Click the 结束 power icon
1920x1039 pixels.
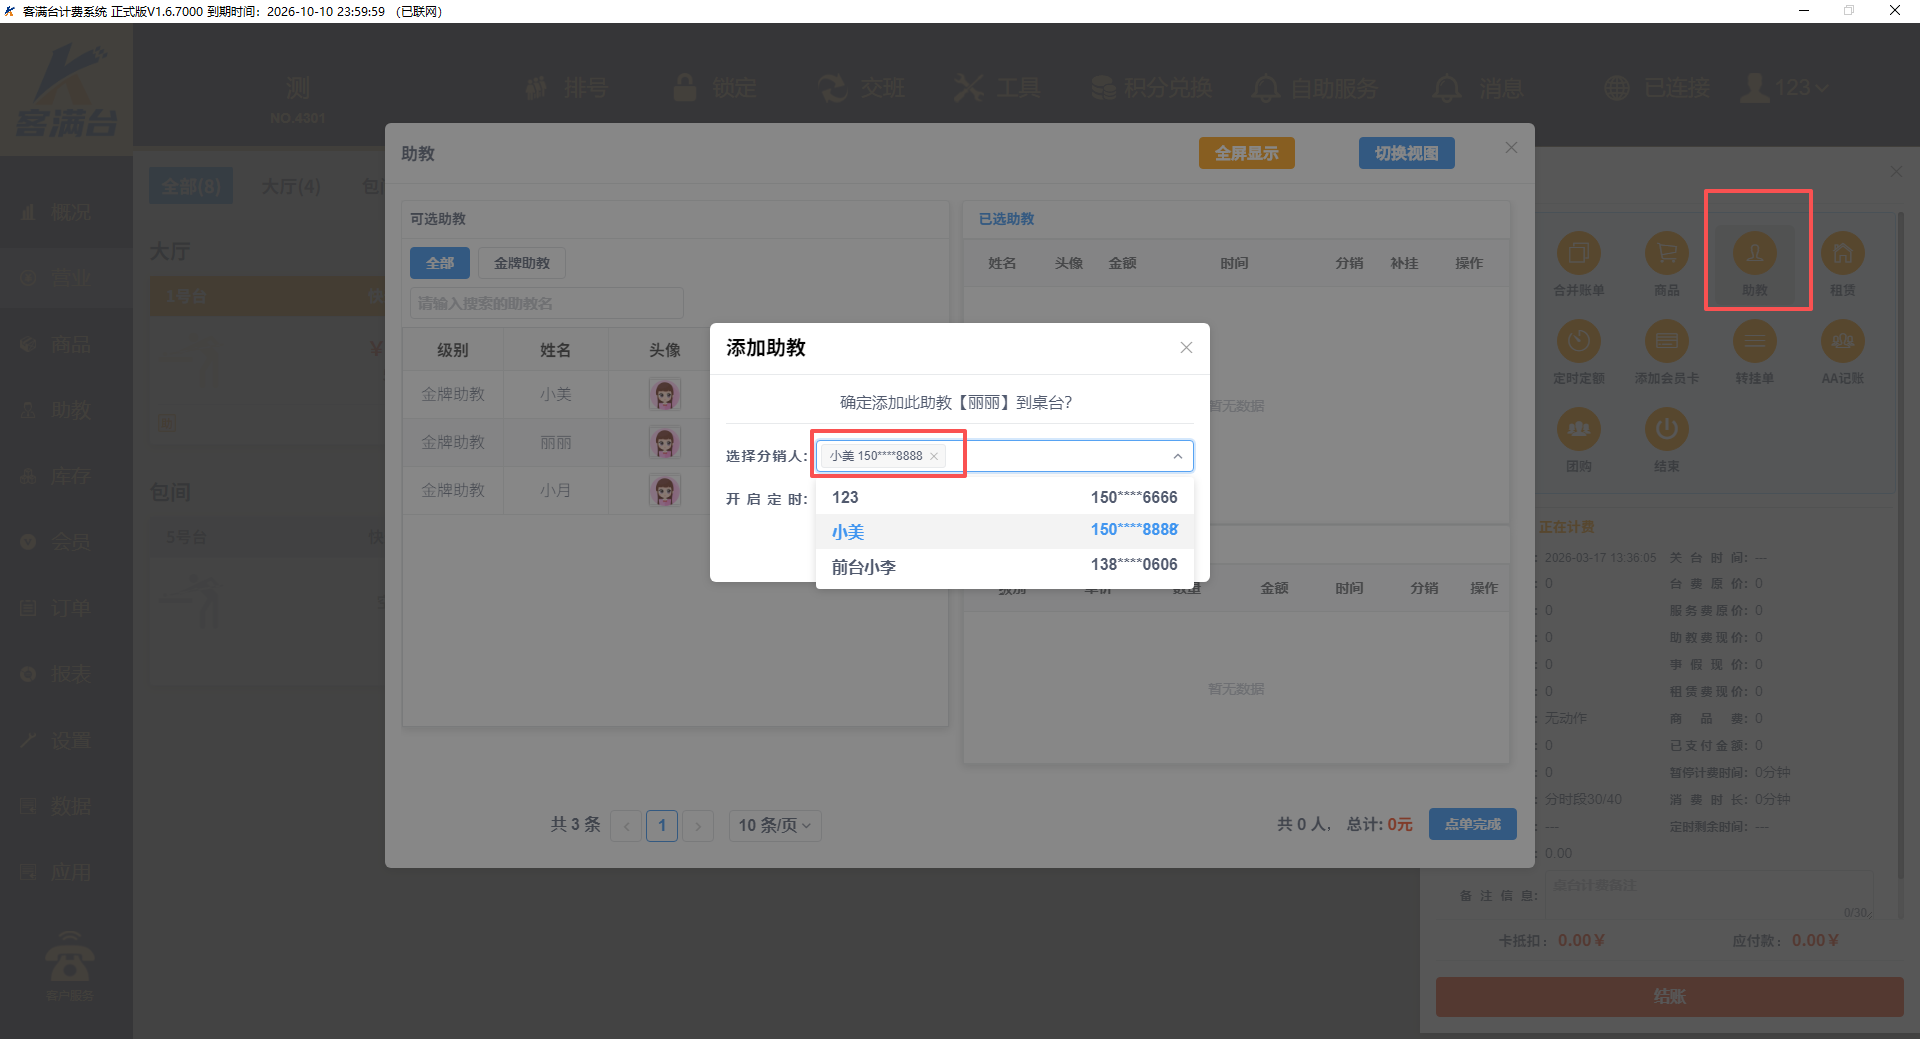click(x=1666, y=430)
